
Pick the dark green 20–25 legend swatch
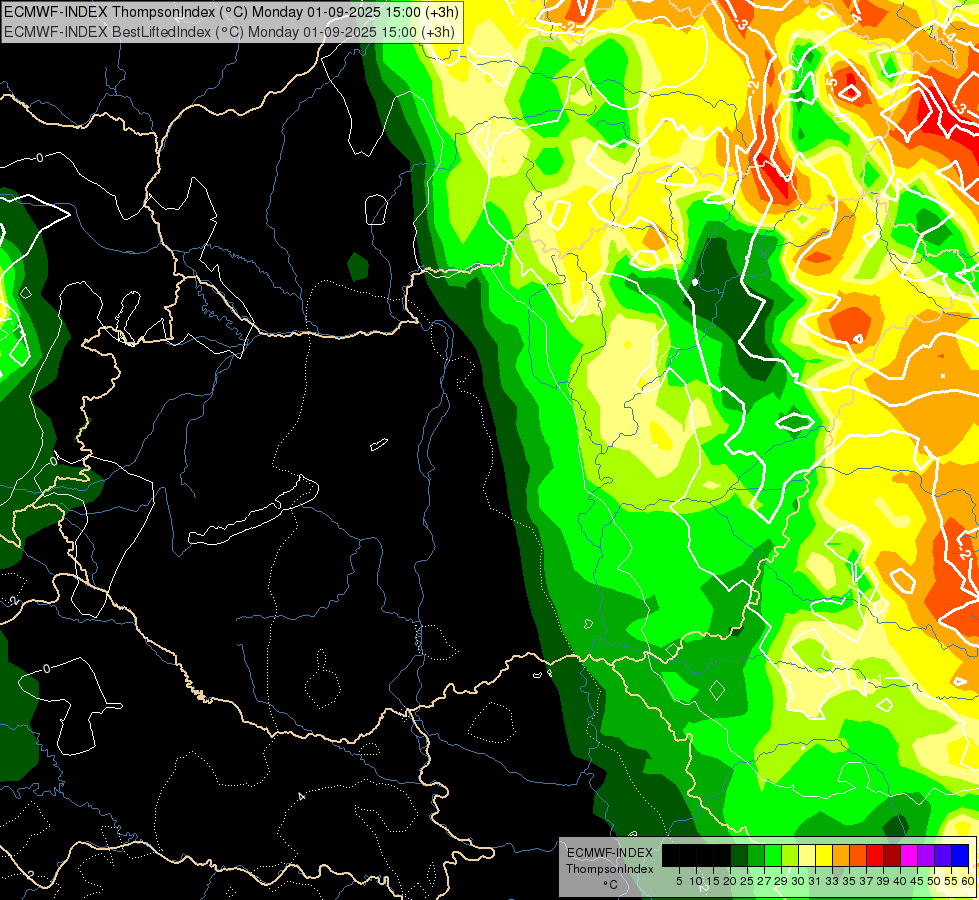point(739,856)
